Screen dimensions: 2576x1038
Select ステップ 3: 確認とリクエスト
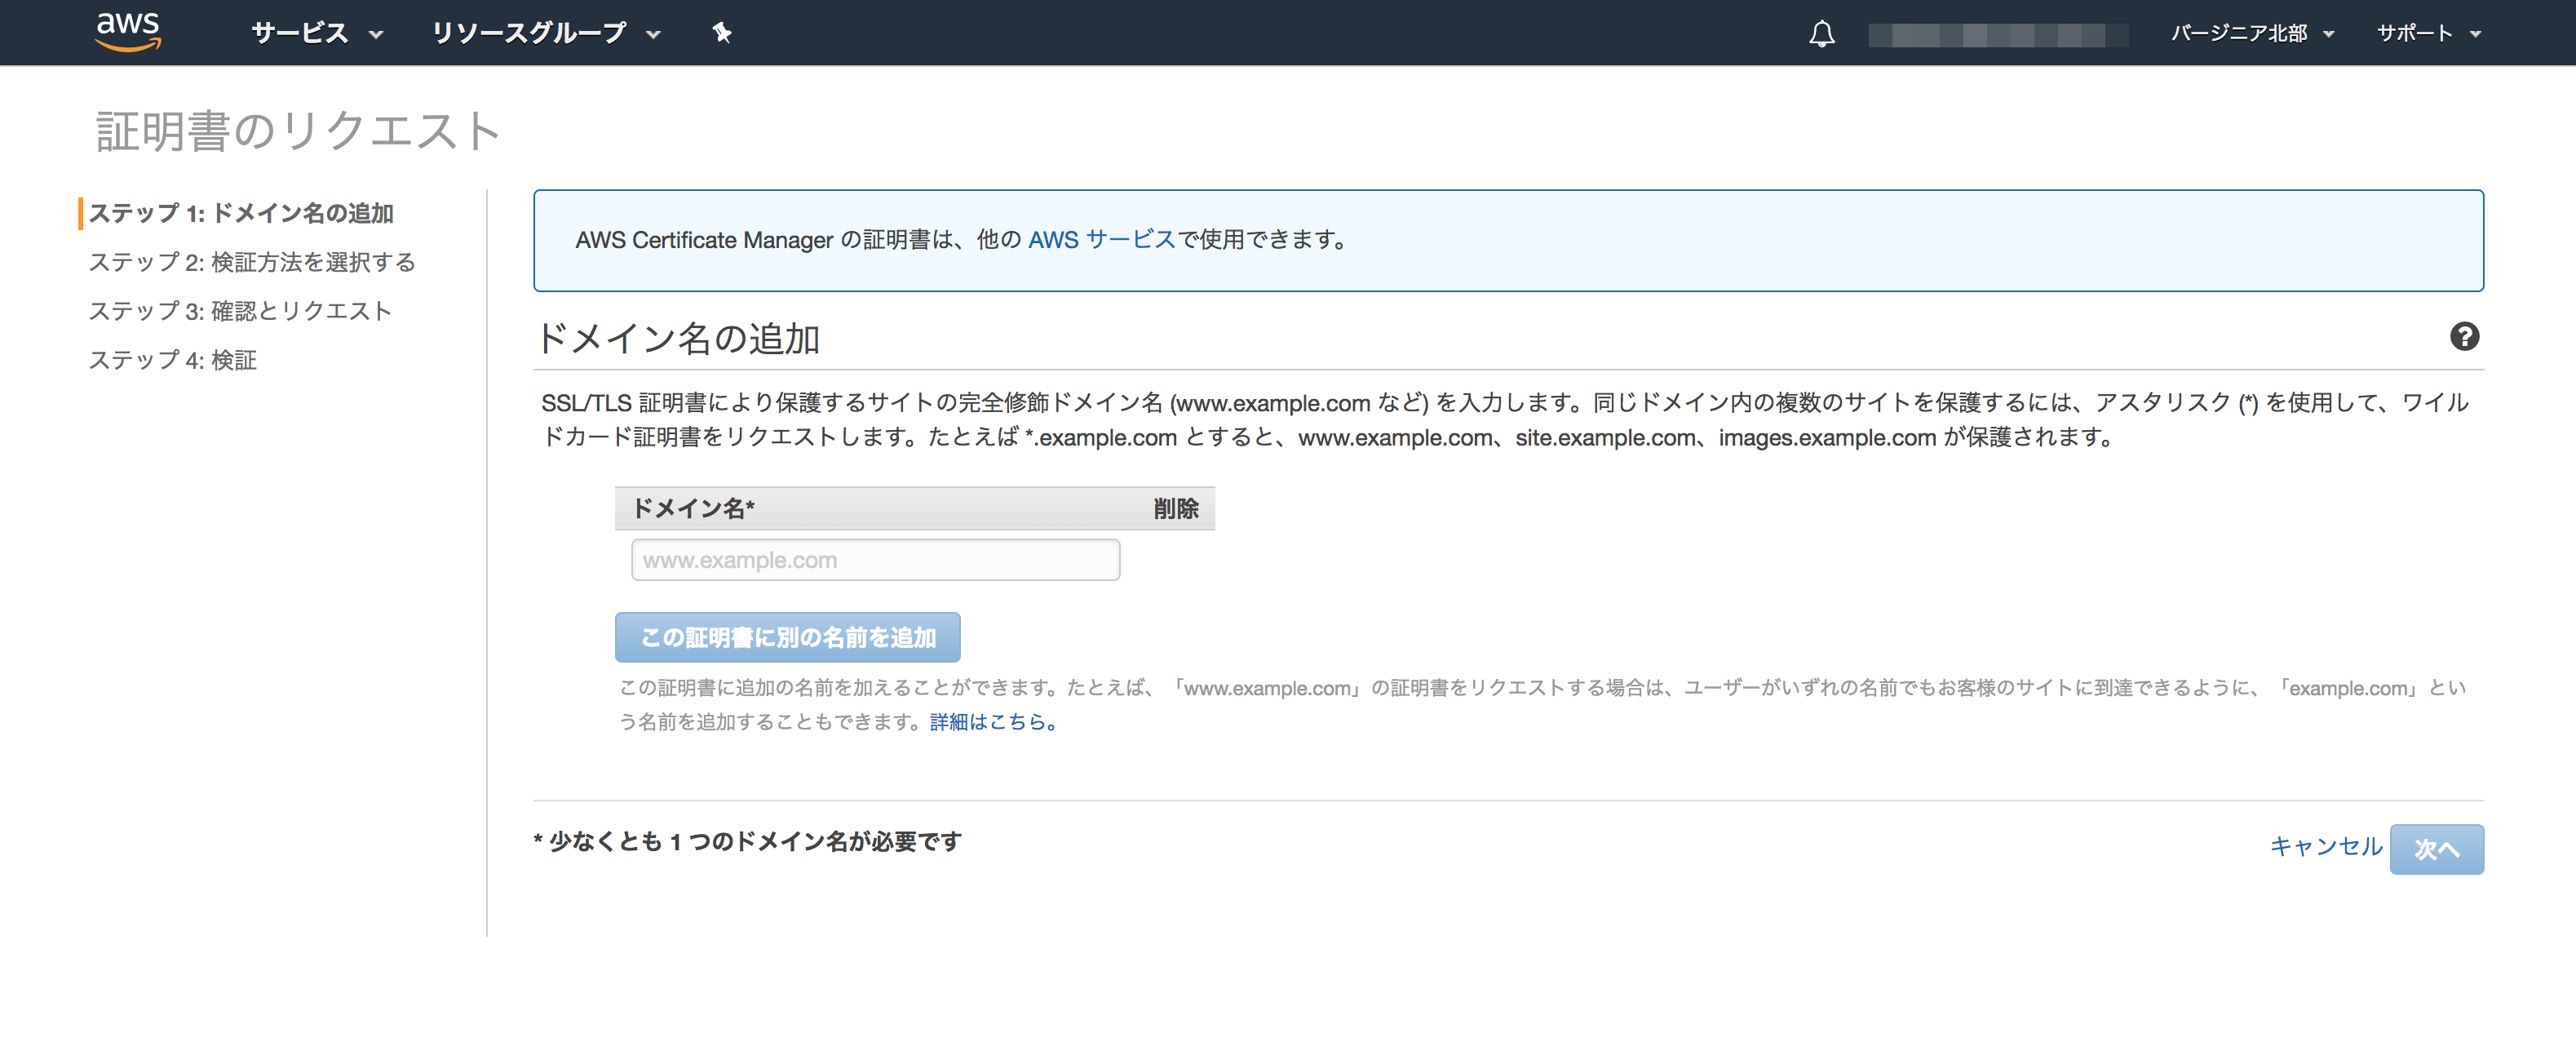point(240,311)
